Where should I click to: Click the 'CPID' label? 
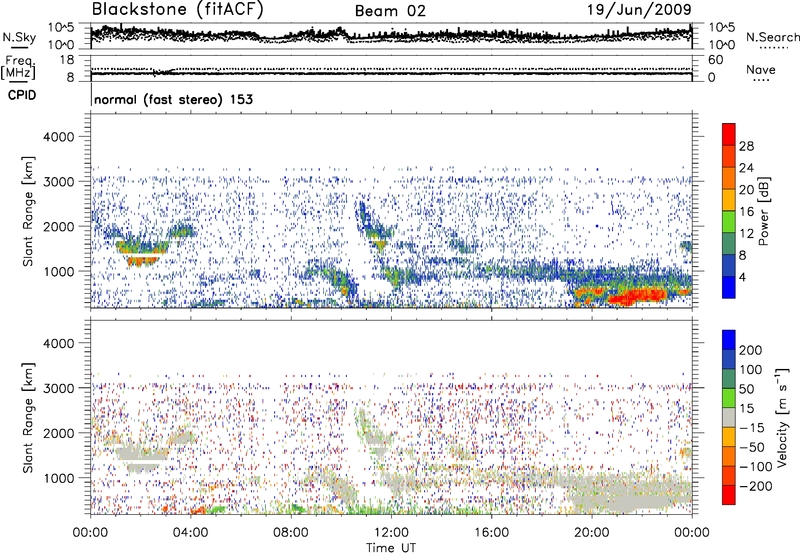[22, 95]
